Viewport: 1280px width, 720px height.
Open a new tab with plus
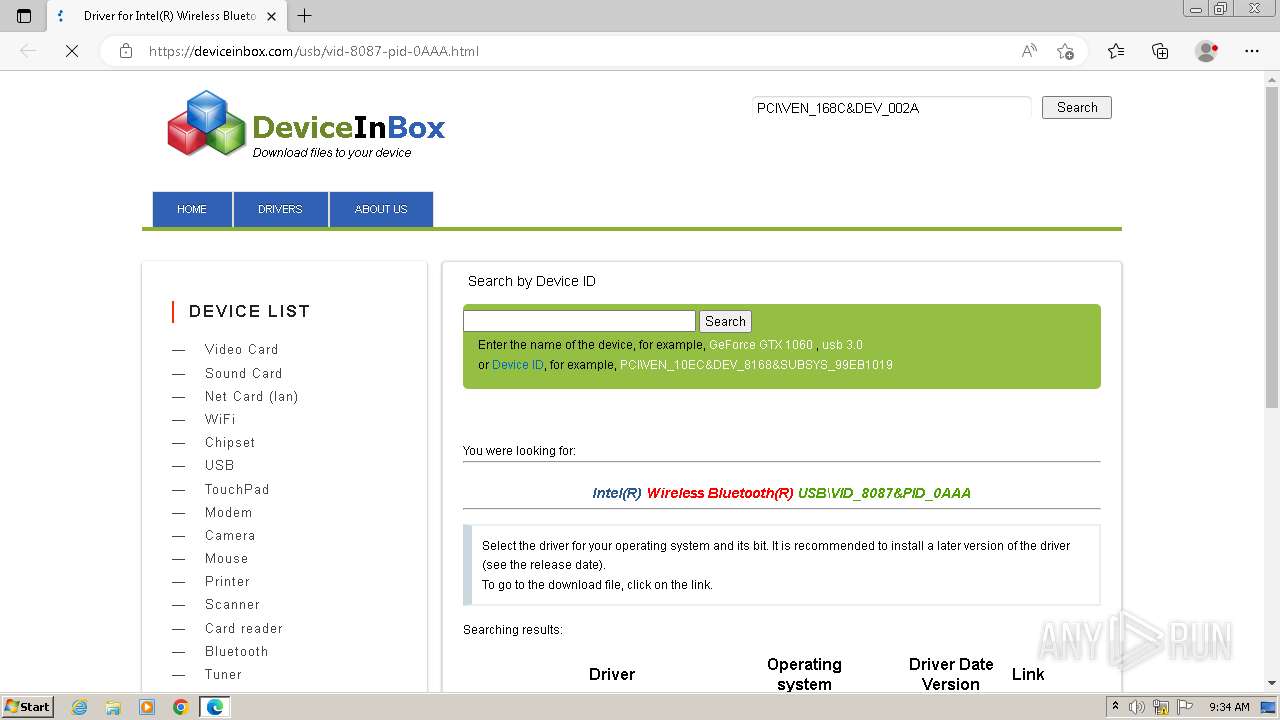coord(305,15)
